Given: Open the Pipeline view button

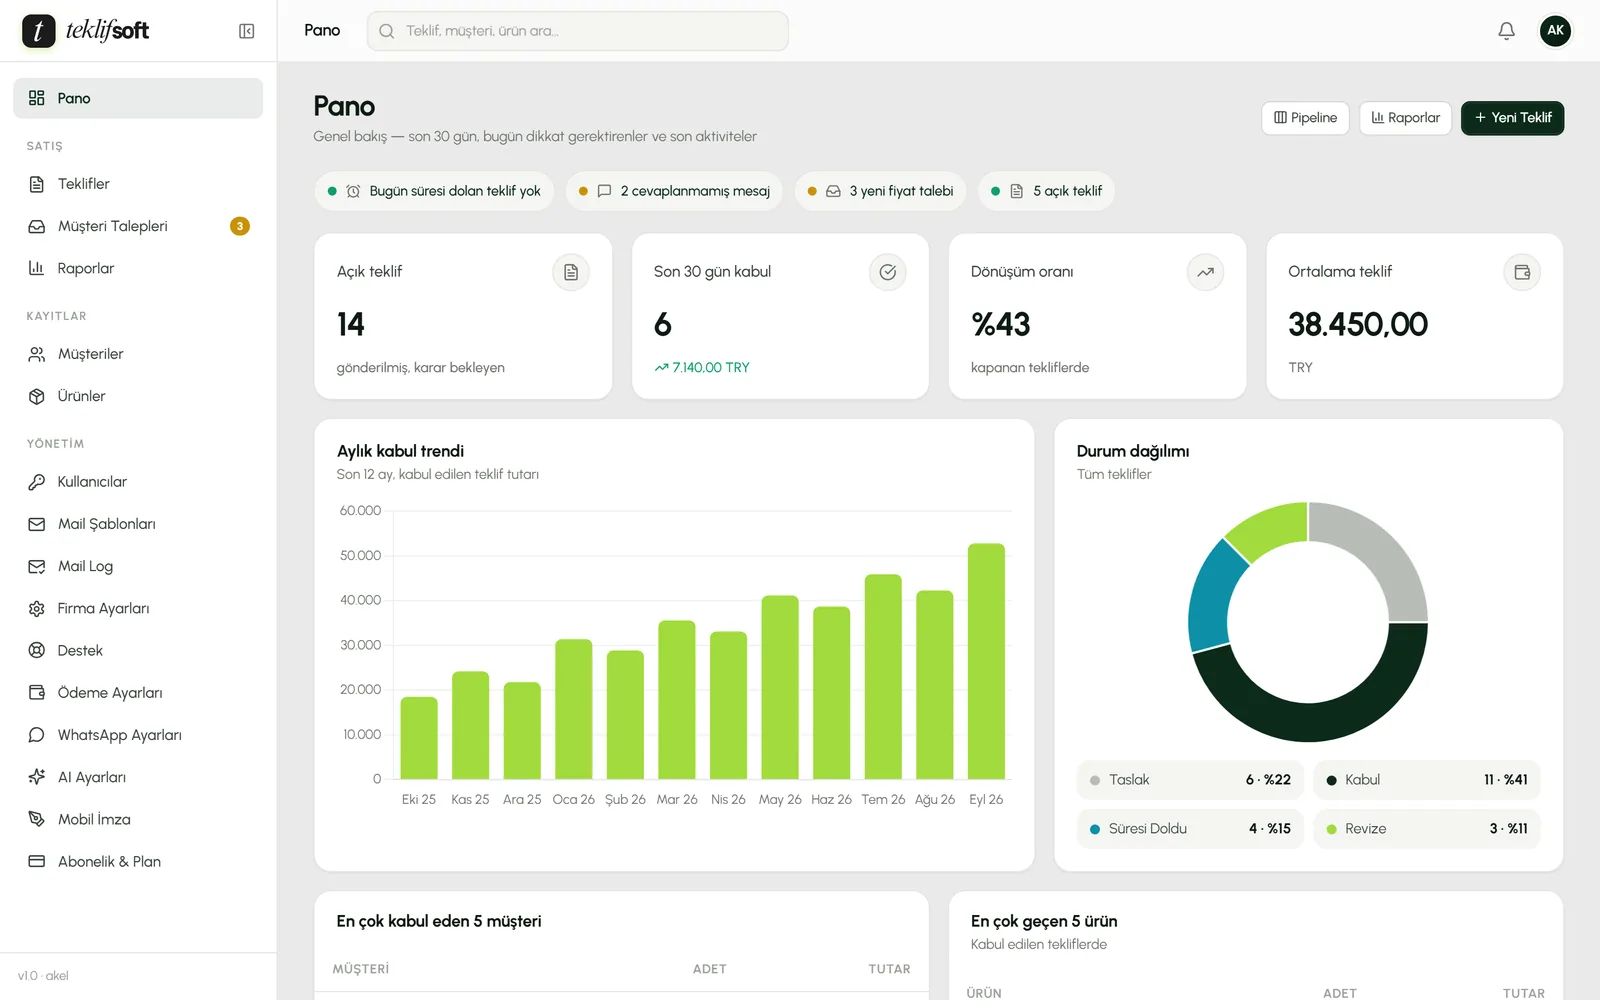Looking at the screenshot, I should (x=1305, y=118).
